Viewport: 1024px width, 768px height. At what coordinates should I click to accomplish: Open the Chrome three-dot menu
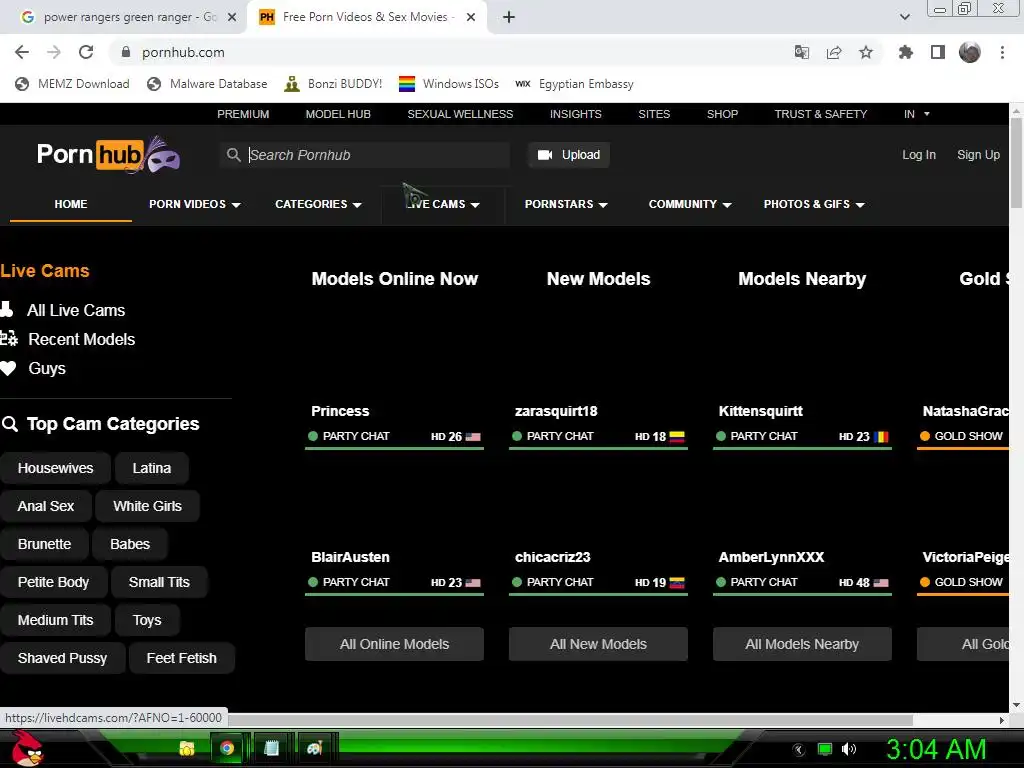tap(1002, 52)
